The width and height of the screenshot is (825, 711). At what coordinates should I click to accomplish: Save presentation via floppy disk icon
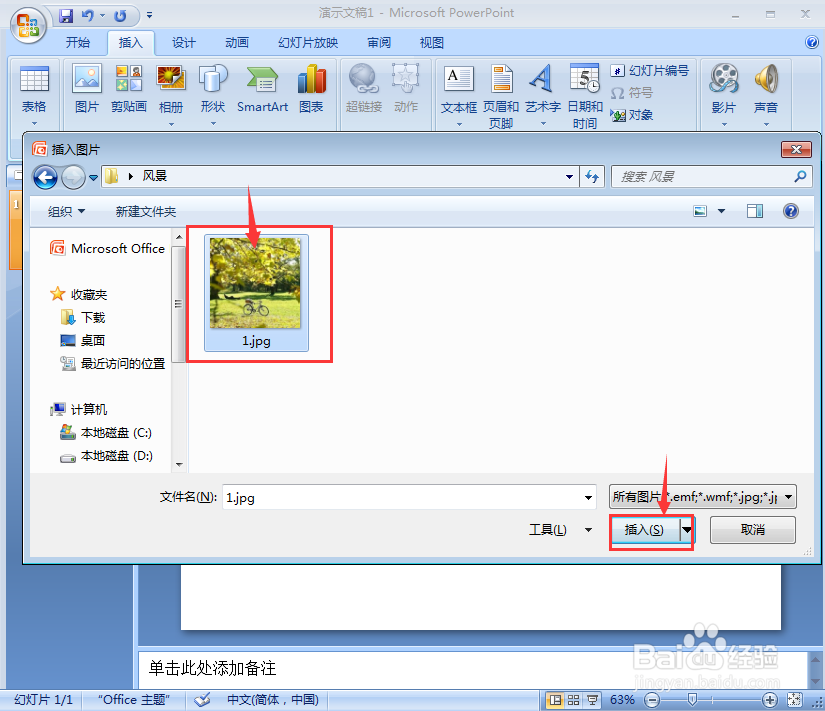click(66, 16)
